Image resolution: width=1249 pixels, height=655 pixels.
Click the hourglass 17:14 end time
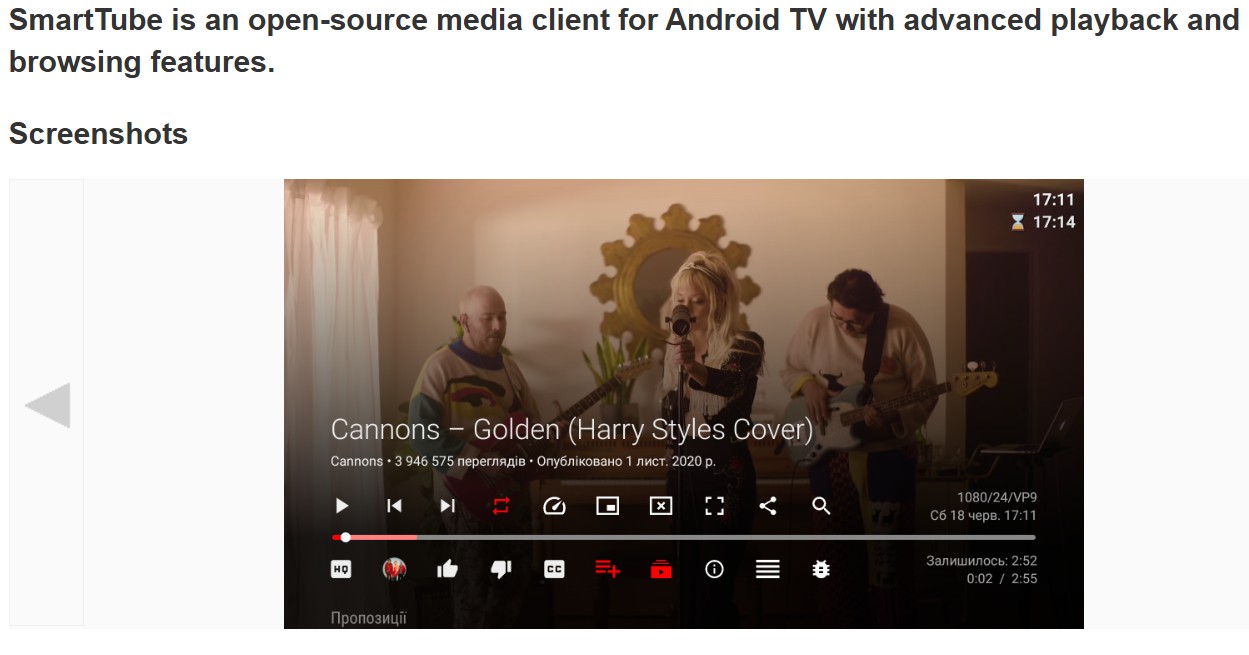pos(1043,222)
